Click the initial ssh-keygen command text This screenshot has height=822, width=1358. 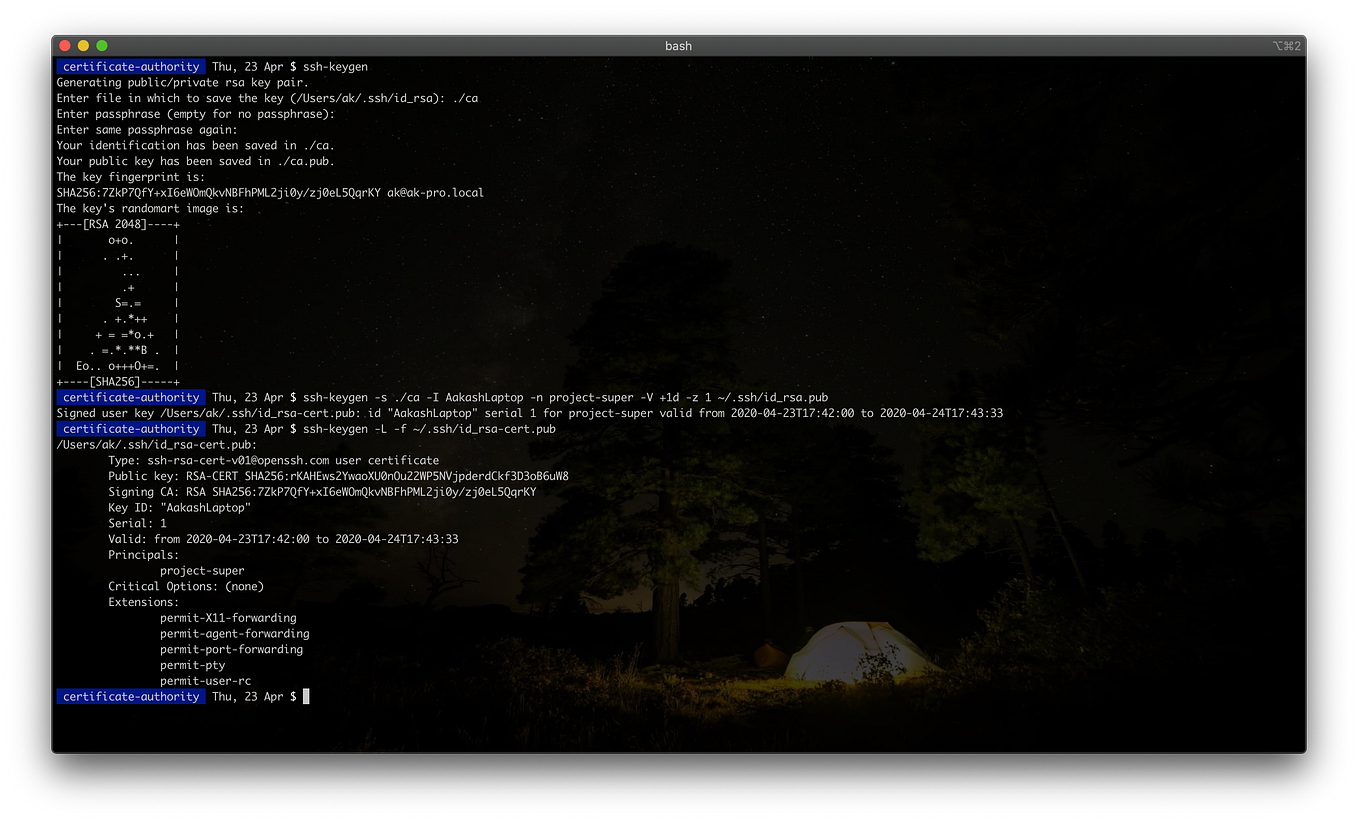pos(334,66)
